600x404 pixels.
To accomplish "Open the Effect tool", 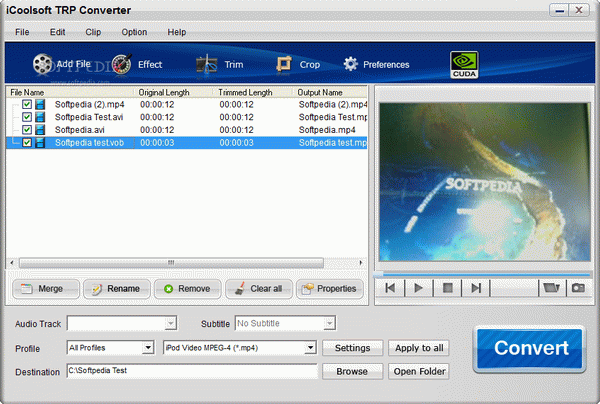I will tap(138, 64).
